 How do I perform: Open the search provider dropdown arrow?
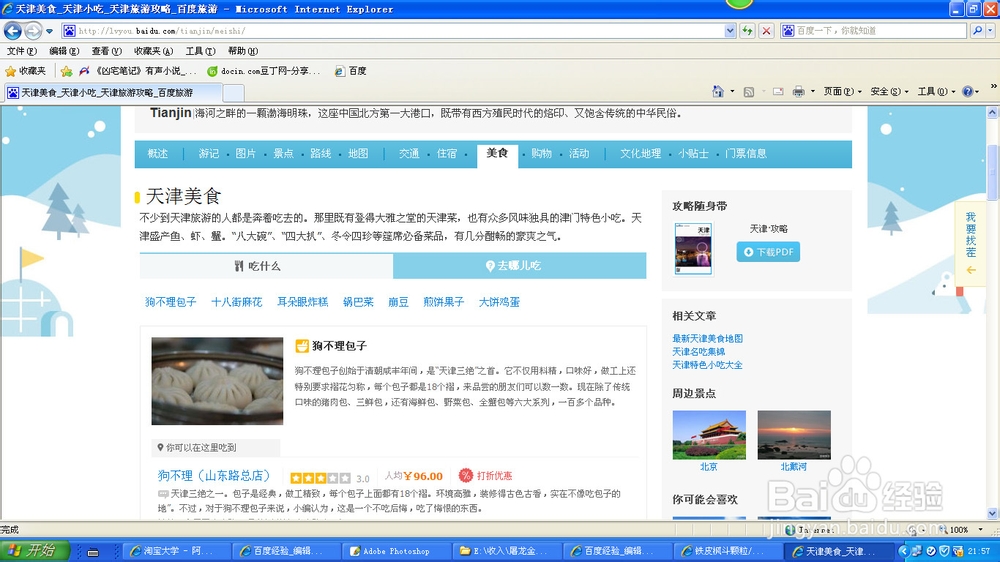click(x=990, y=31)
